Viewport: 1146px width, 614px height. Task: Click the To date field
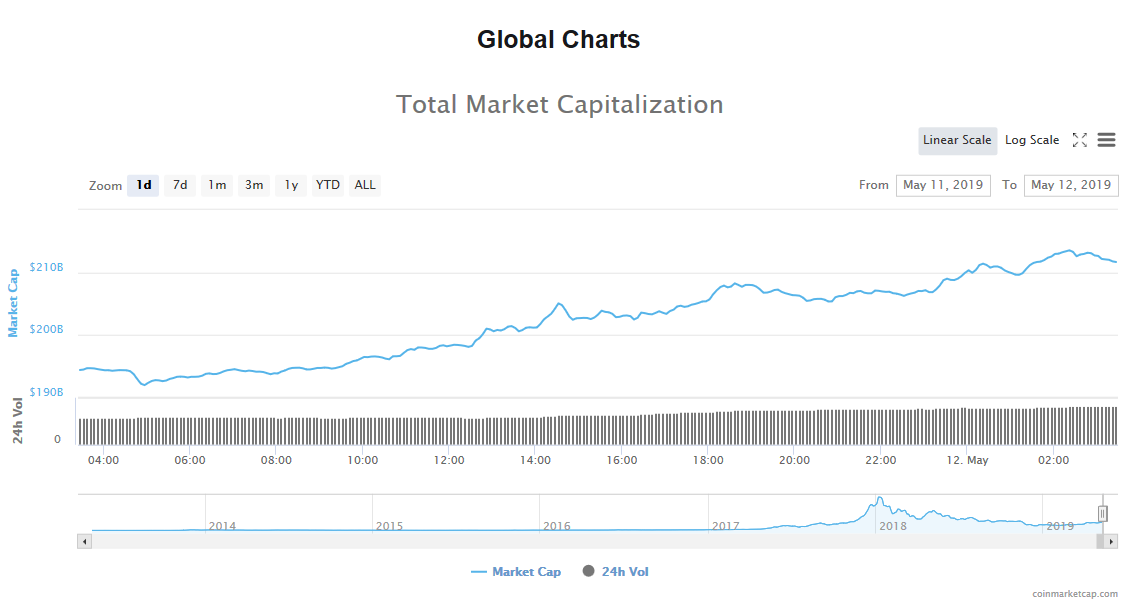pyautogui.click(x=1070, y=185)
